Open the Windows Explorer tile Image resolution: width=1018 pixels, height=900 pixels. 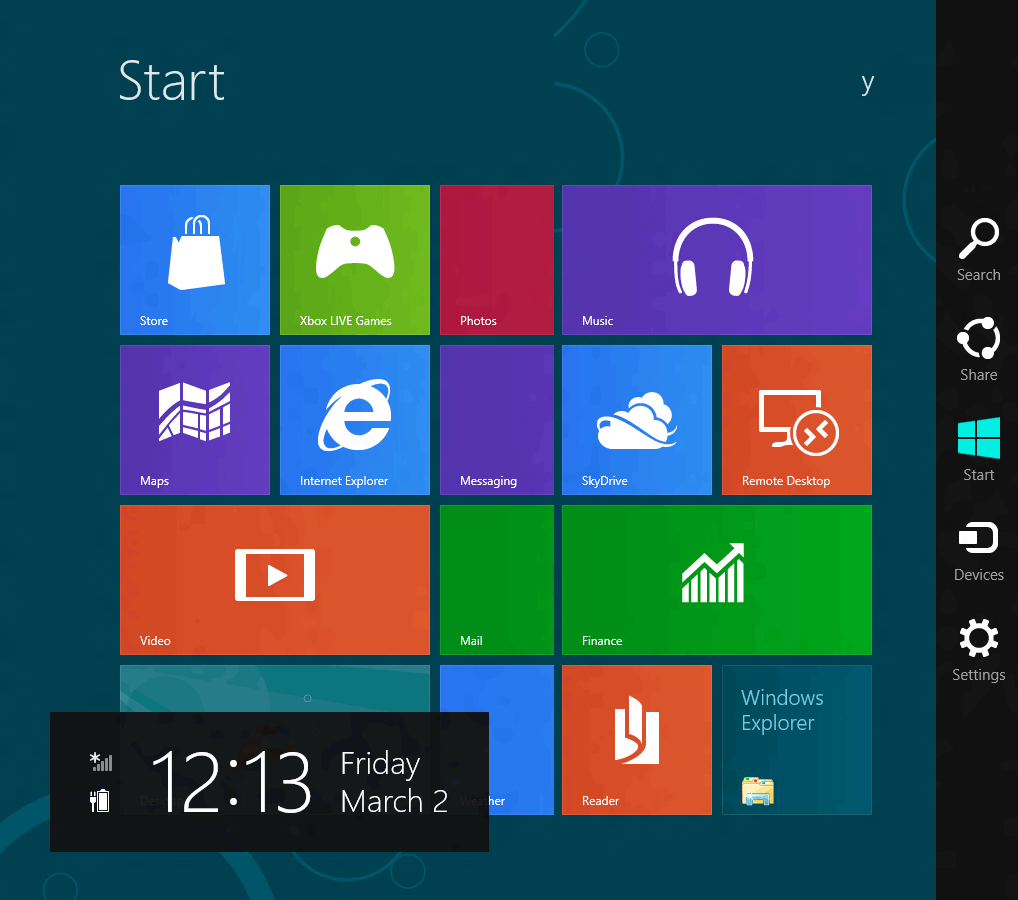tap(797, 740)
